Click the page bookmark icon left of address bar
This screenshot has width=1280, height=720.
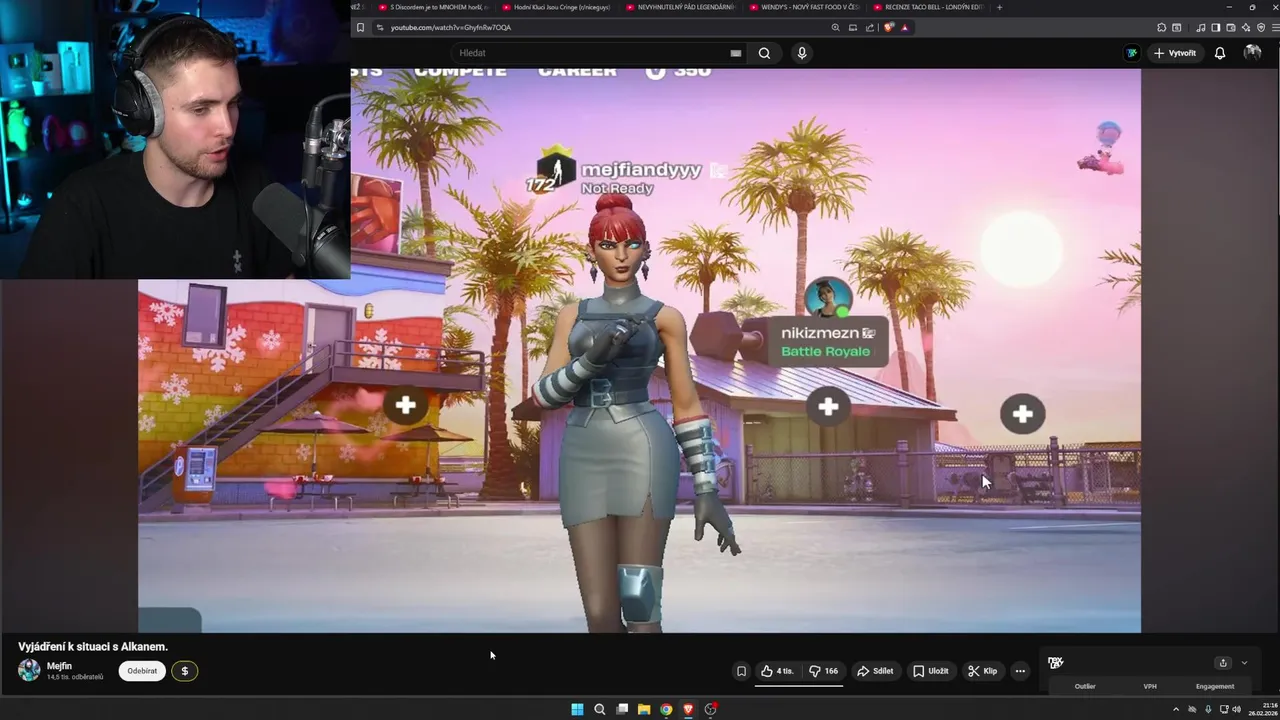coord(361,27)
